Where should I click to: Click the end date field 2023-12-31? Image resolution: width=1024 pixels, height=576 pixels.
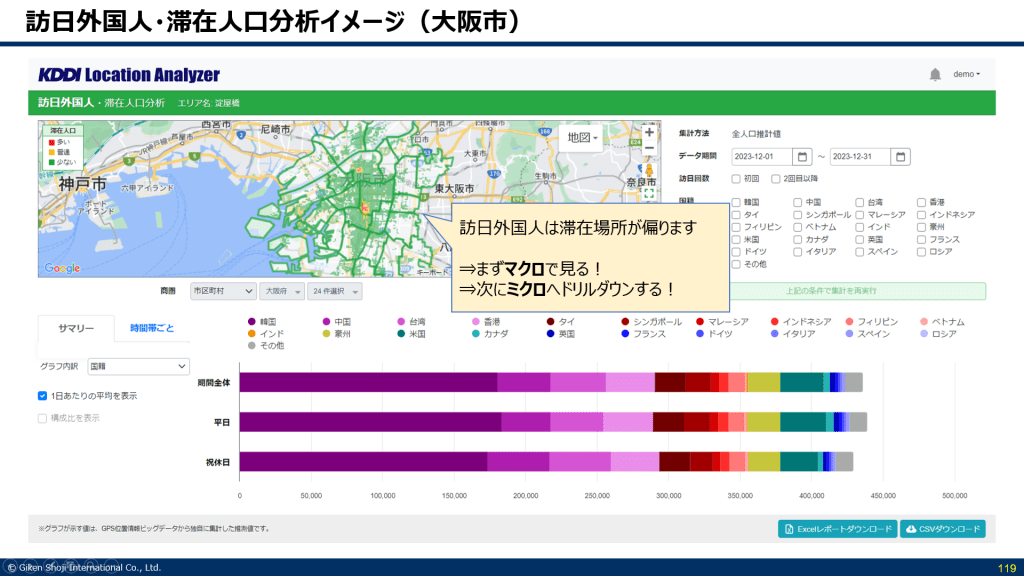[860, 157]
